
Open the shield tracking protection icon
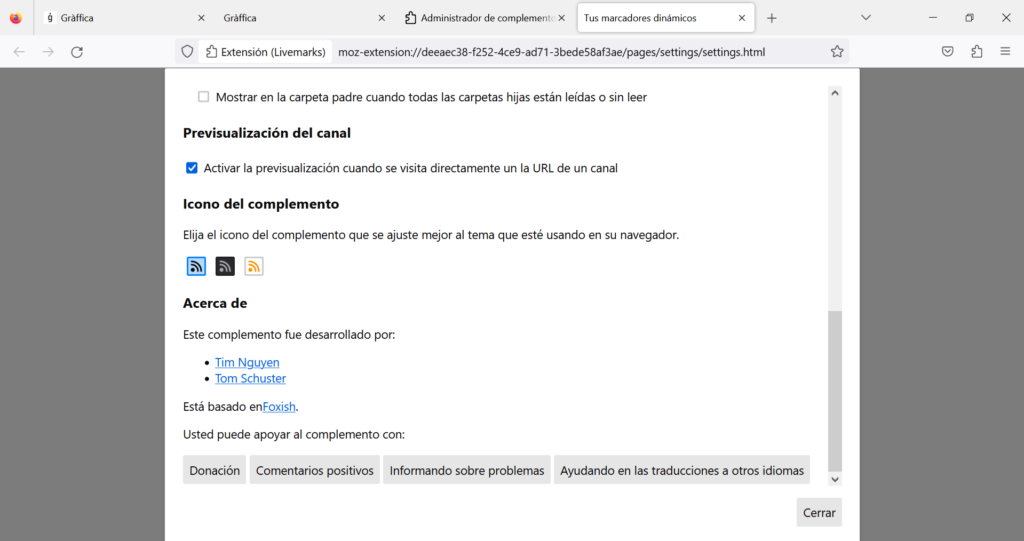coord(187,52)
